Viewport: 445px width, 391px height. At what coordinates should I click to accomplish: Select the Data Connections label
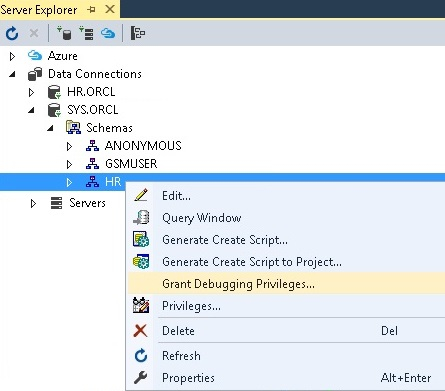pos(95,74)
